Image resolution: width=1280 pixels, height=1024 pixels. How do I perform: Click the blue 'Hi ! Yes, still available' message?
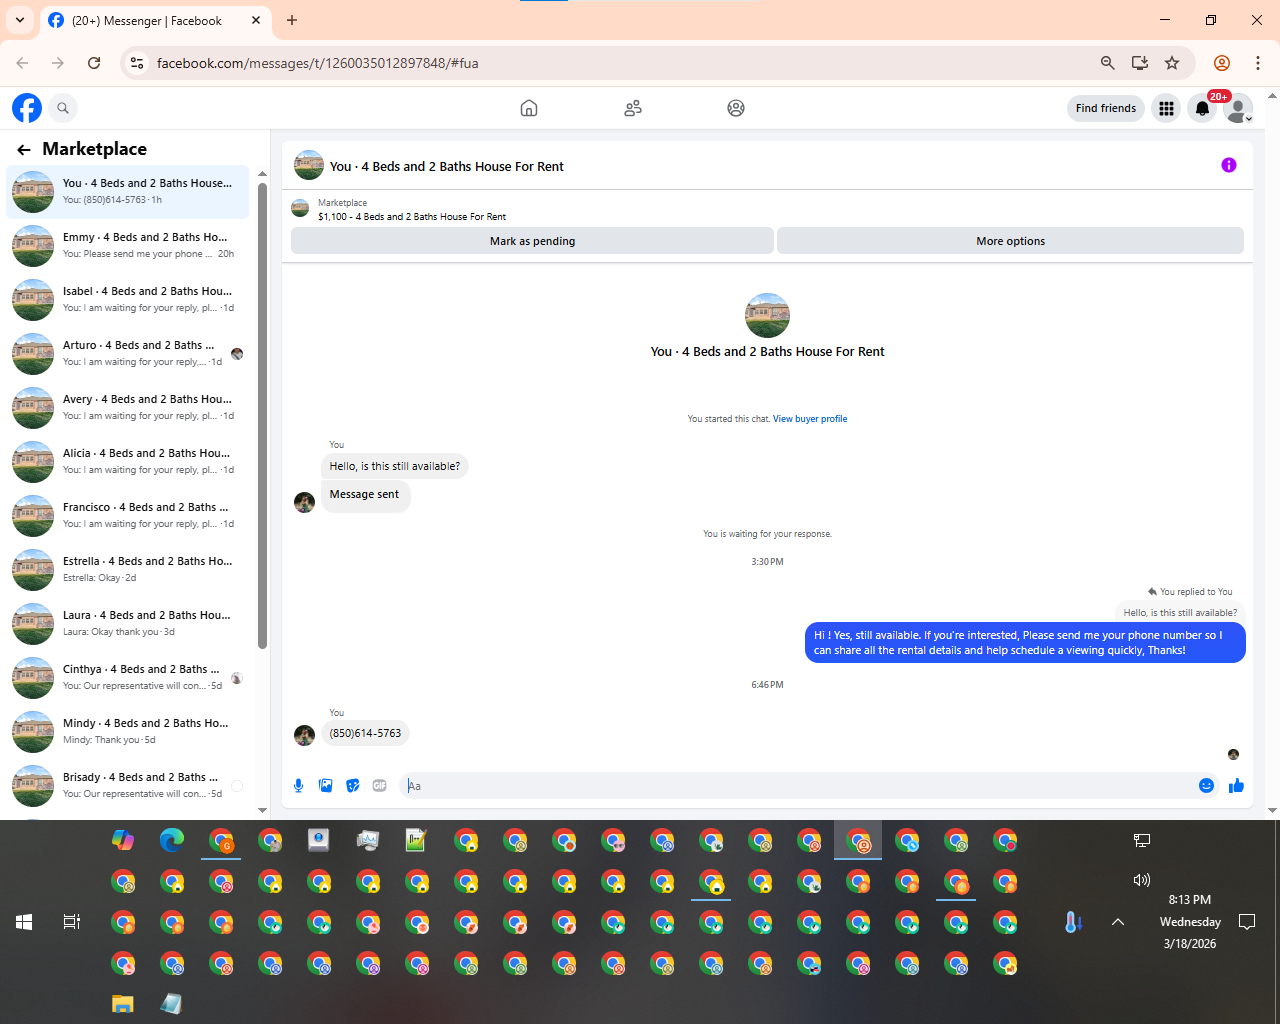1025,643
